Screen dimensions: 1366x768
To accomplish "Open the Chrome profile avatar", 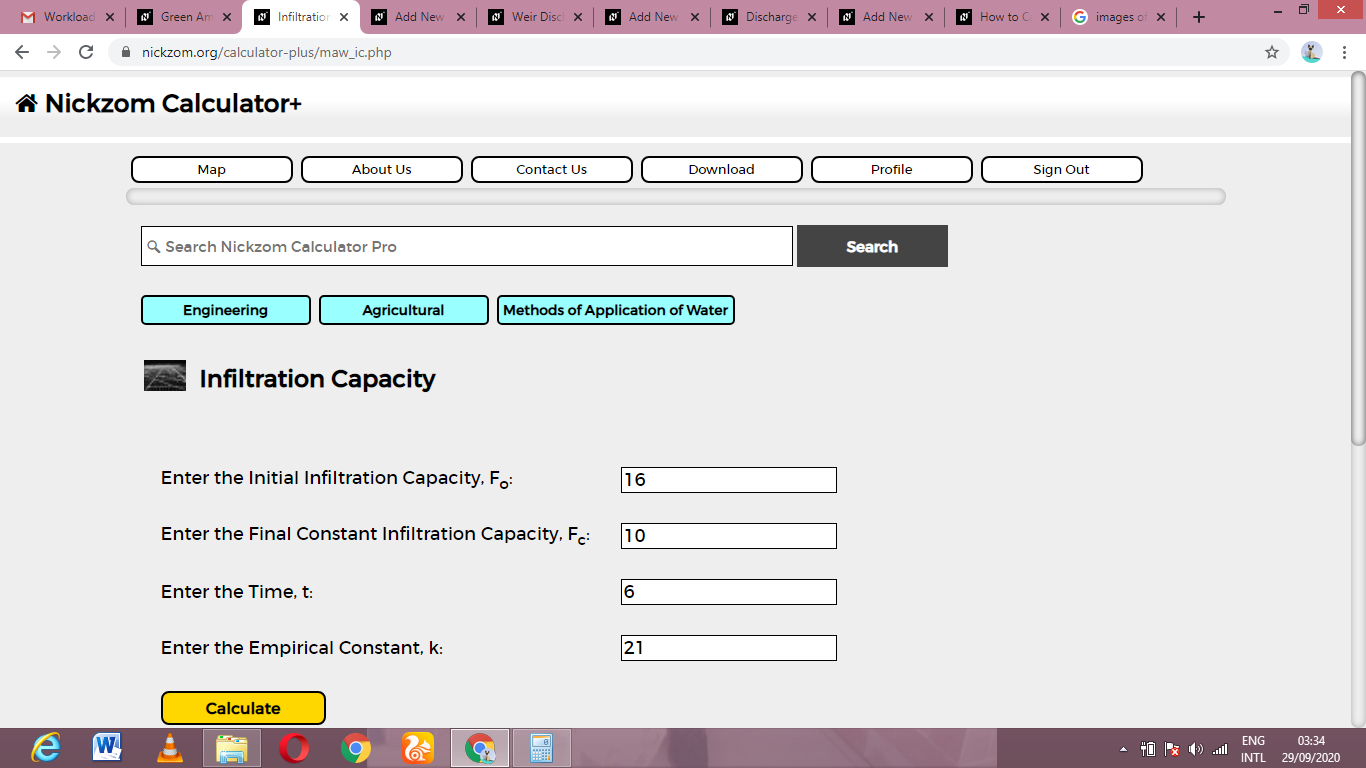I will click(1312, 52).
